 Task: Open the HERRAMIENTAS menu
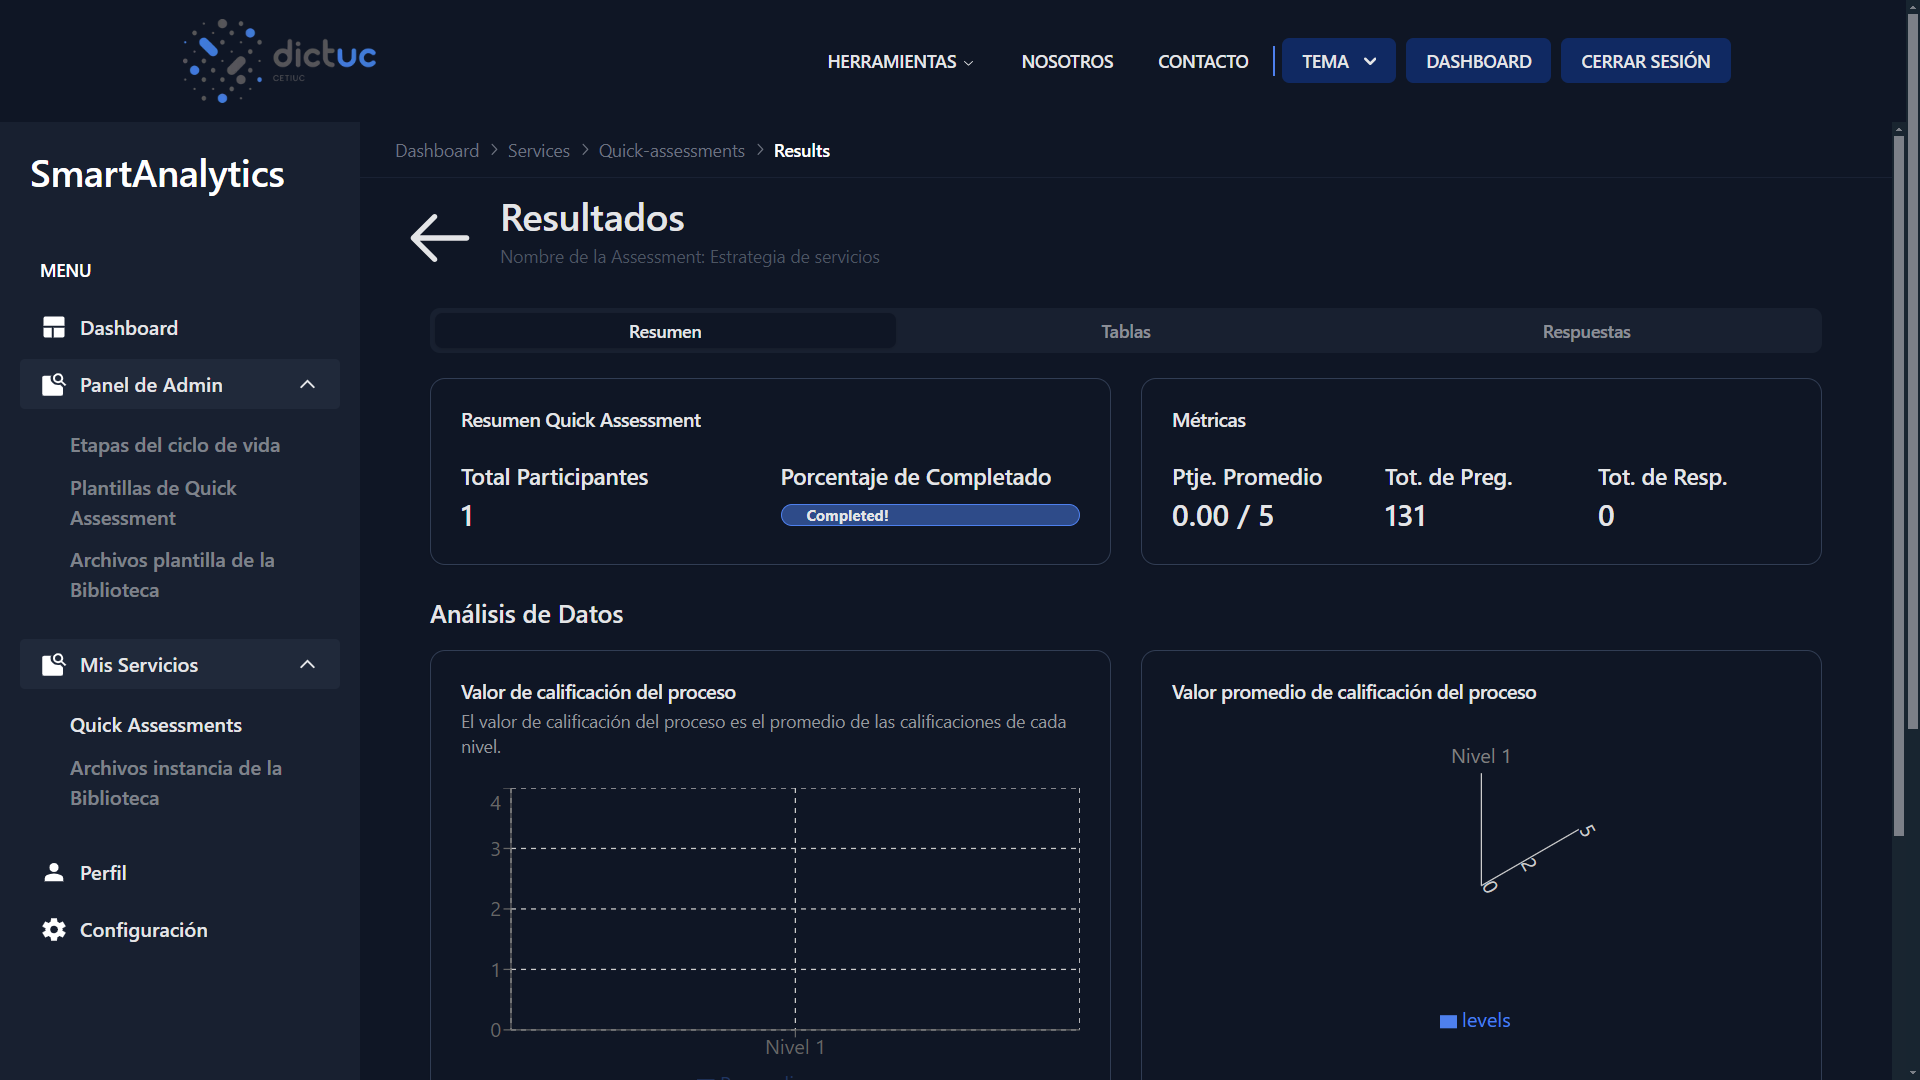click(x=898, y=61)
